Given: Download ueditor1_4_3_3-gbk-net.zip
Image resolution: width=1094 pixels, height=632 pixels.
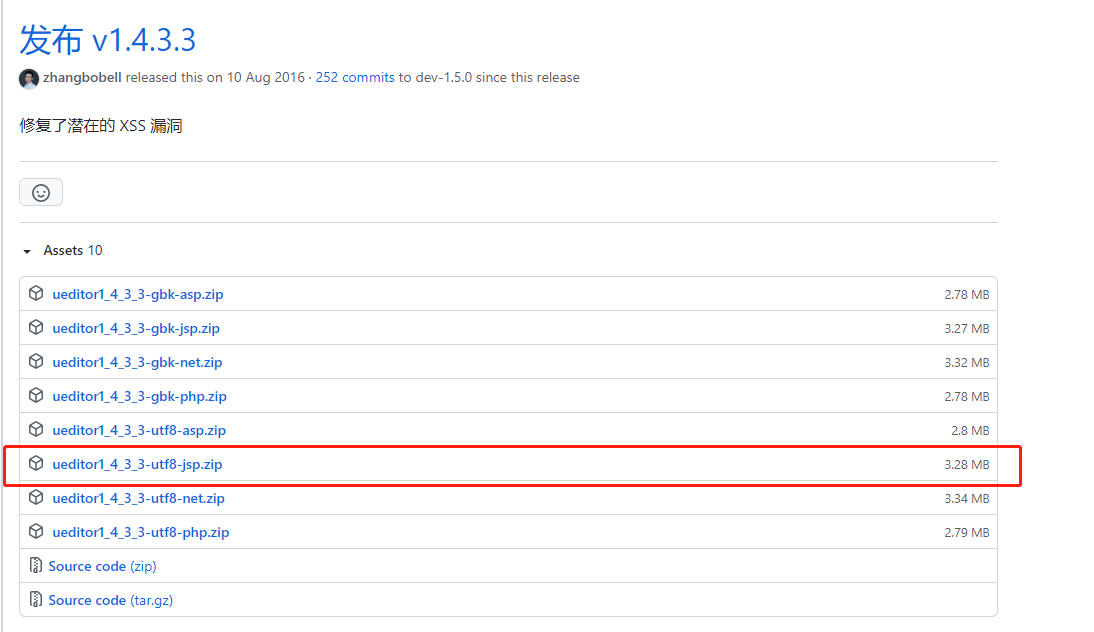Looking at the screenshot, I should tap(137, 363).
